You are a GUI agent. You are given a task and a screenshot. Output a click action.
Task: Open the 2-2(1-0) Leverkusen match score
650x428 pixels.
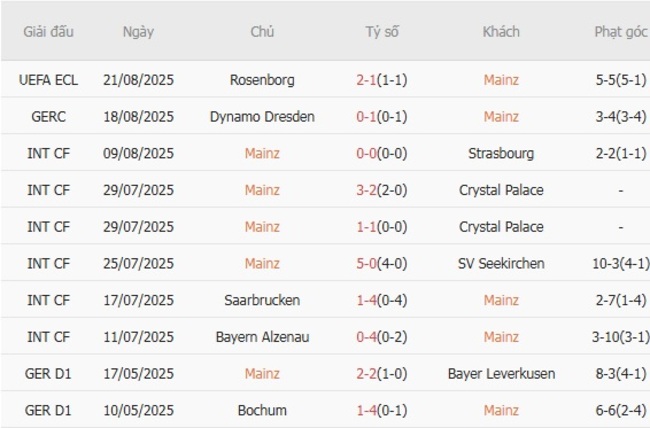click(381, 373)
